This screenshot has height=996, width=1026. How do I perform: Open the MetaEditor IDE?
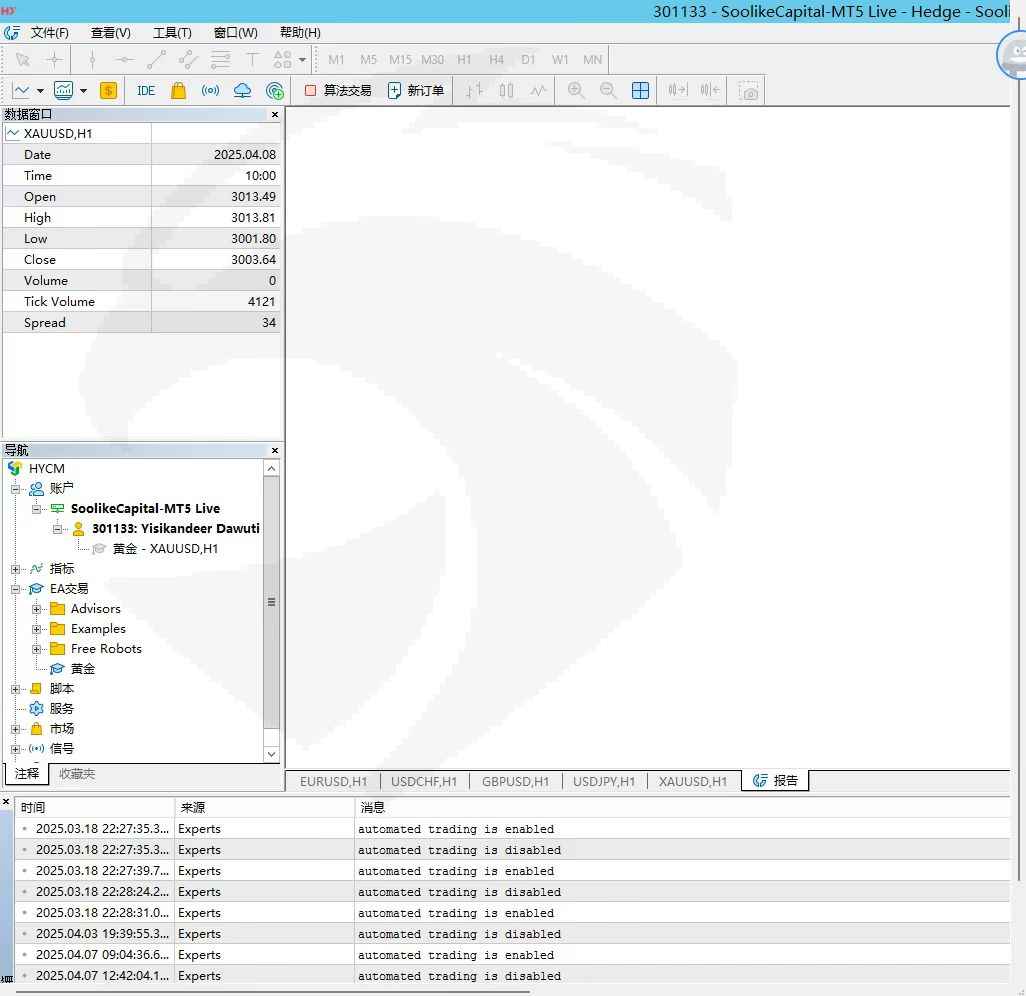point(146,91)
